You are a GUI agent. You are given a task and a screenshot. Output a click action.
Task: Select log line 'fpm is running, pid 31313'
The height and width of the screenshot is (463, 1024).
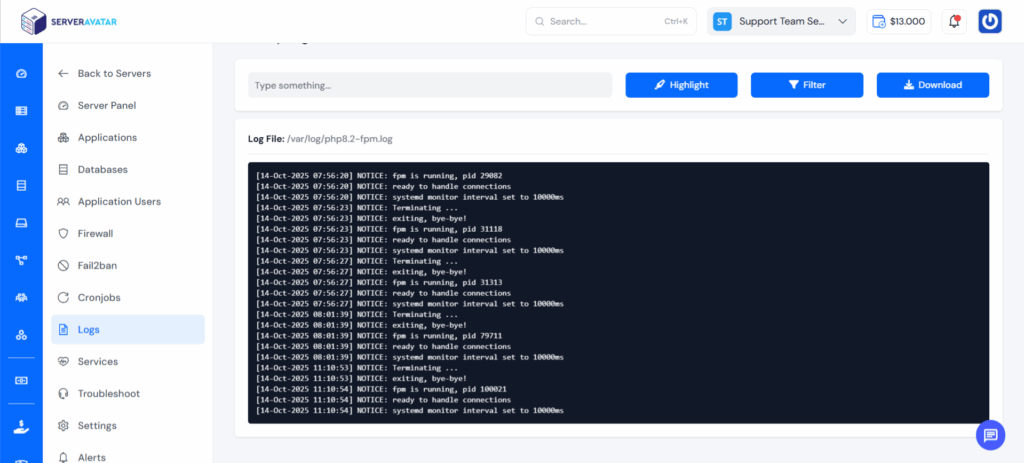click(379, 283)
